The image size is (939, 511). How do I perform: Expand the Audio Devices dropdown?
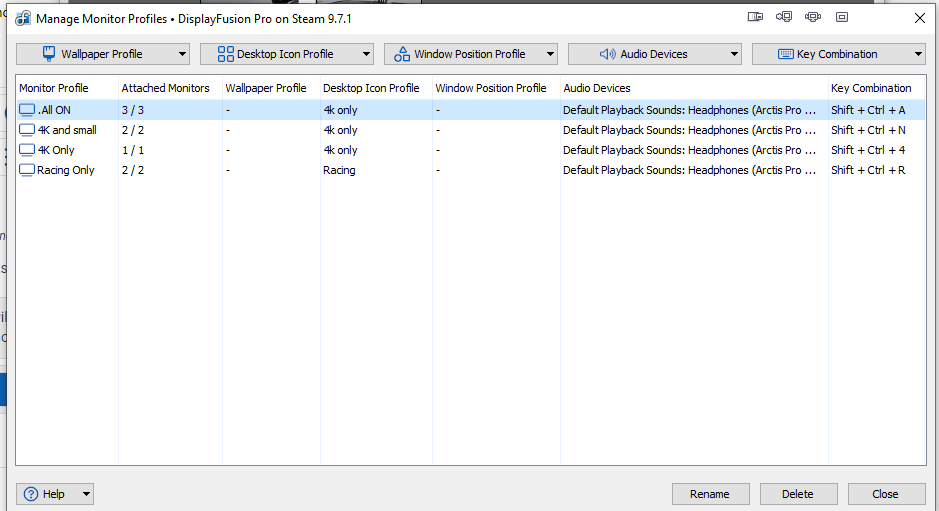pos(654,54)
